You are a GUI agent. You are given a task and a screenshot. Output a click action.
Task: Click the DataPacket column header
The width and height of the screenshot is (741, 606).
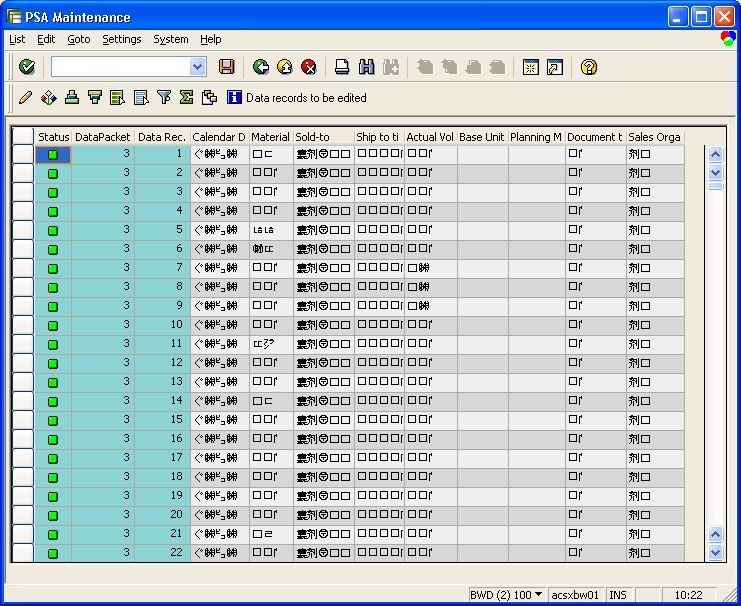click(103, 137)
